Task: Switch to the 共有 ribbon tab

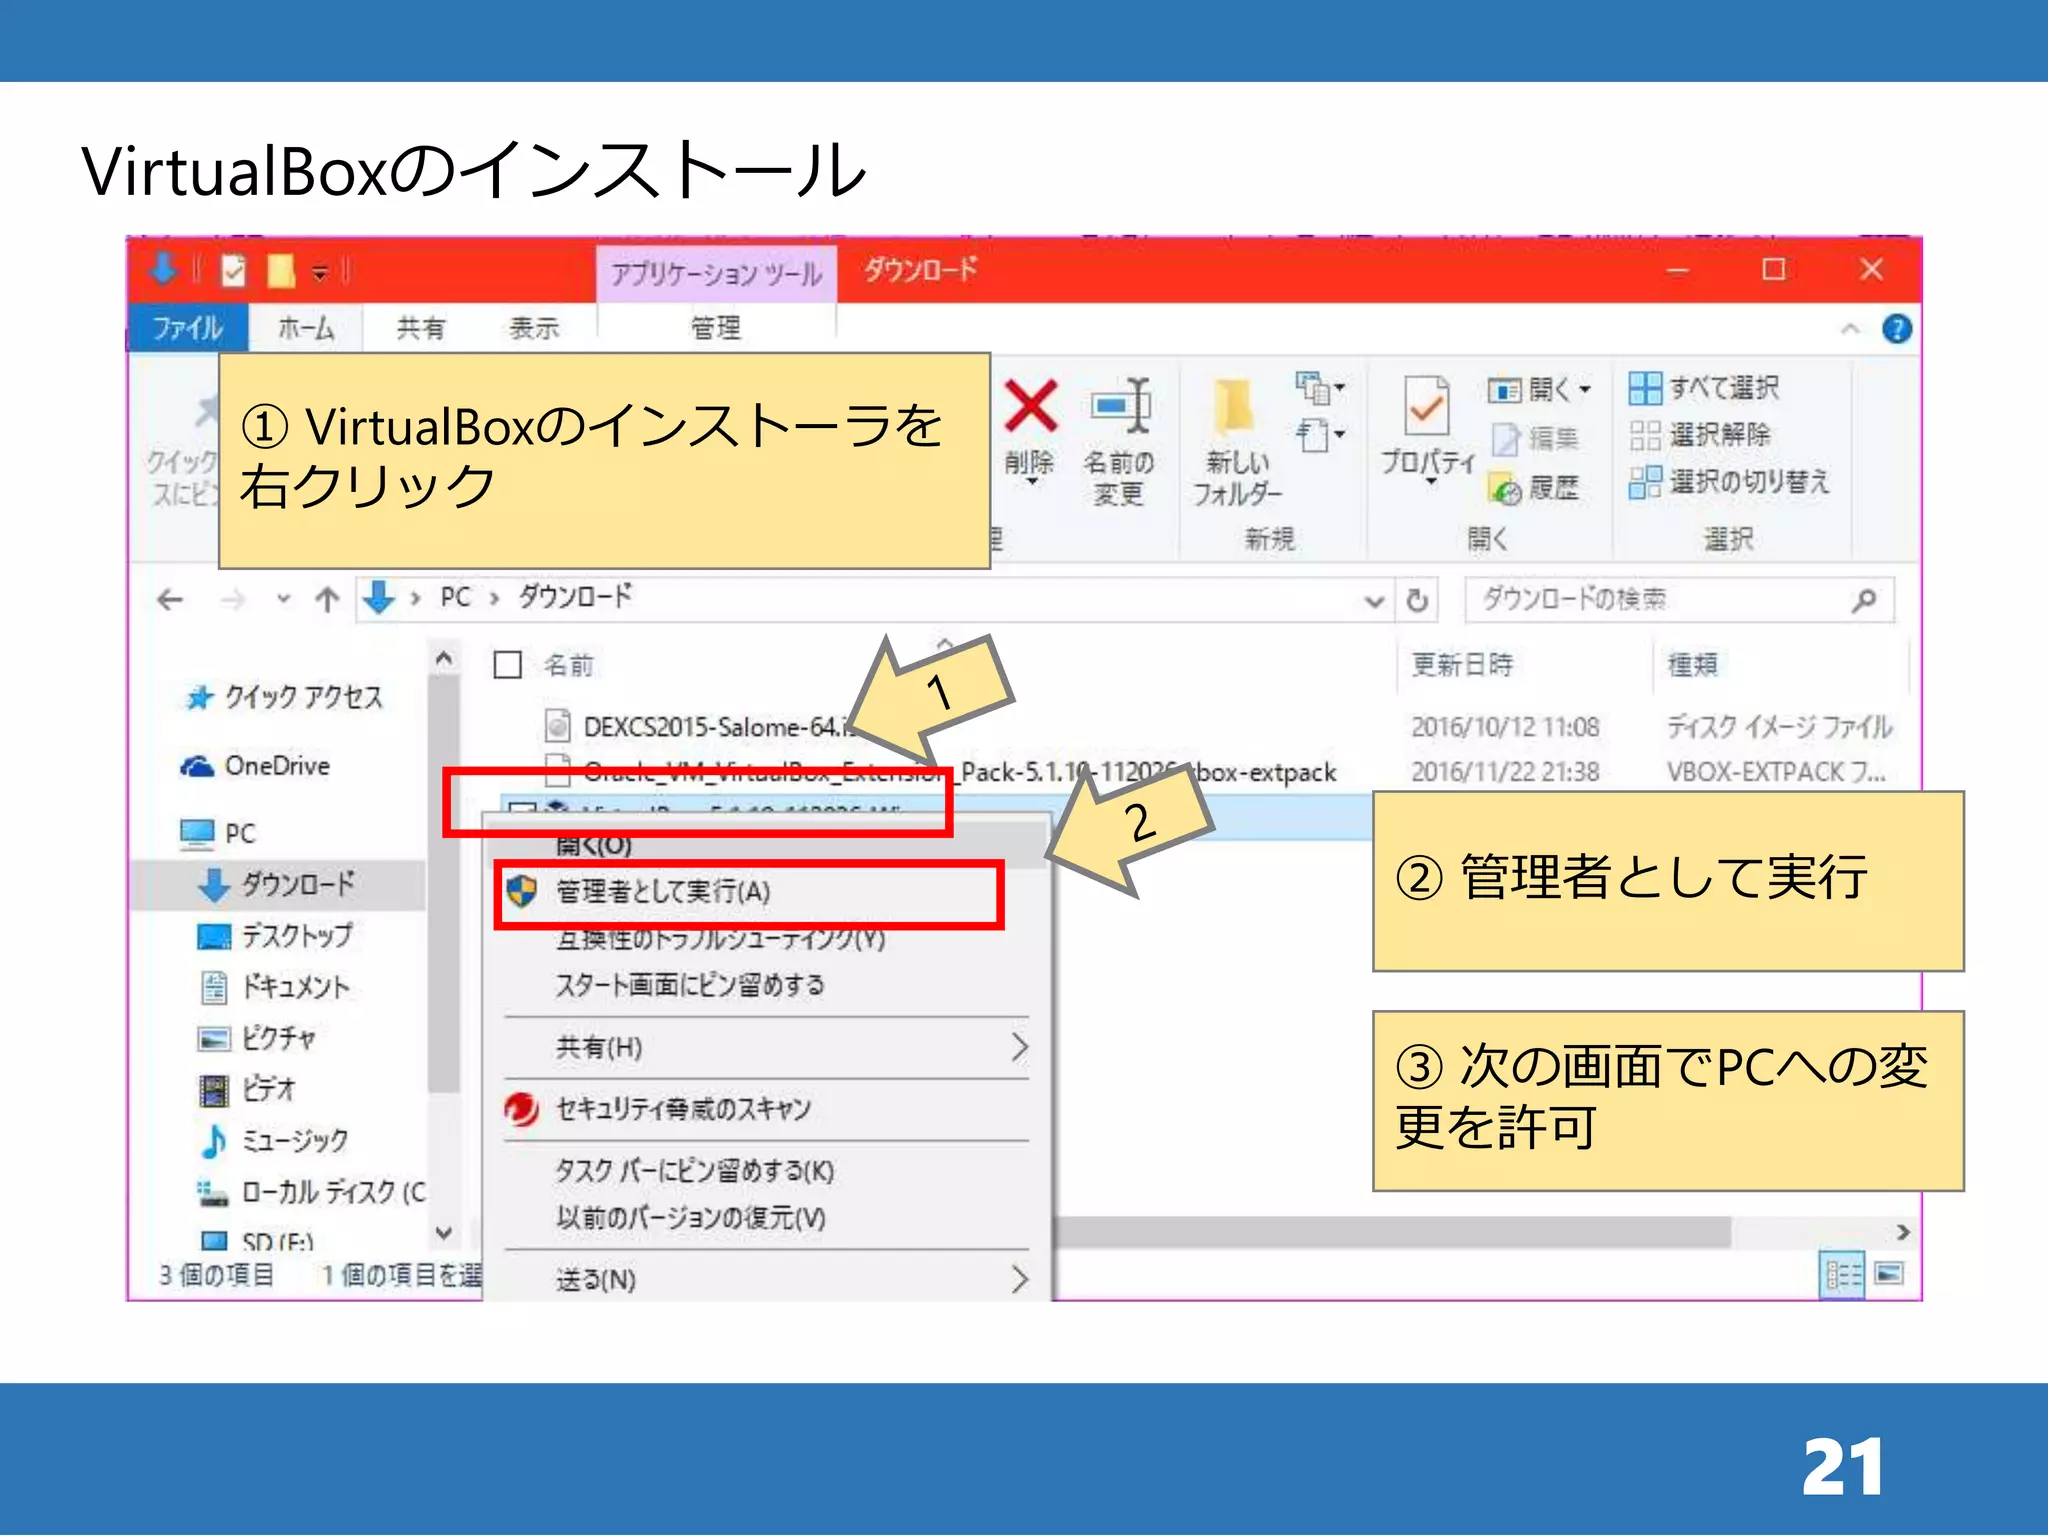Action: pos(420,327)
